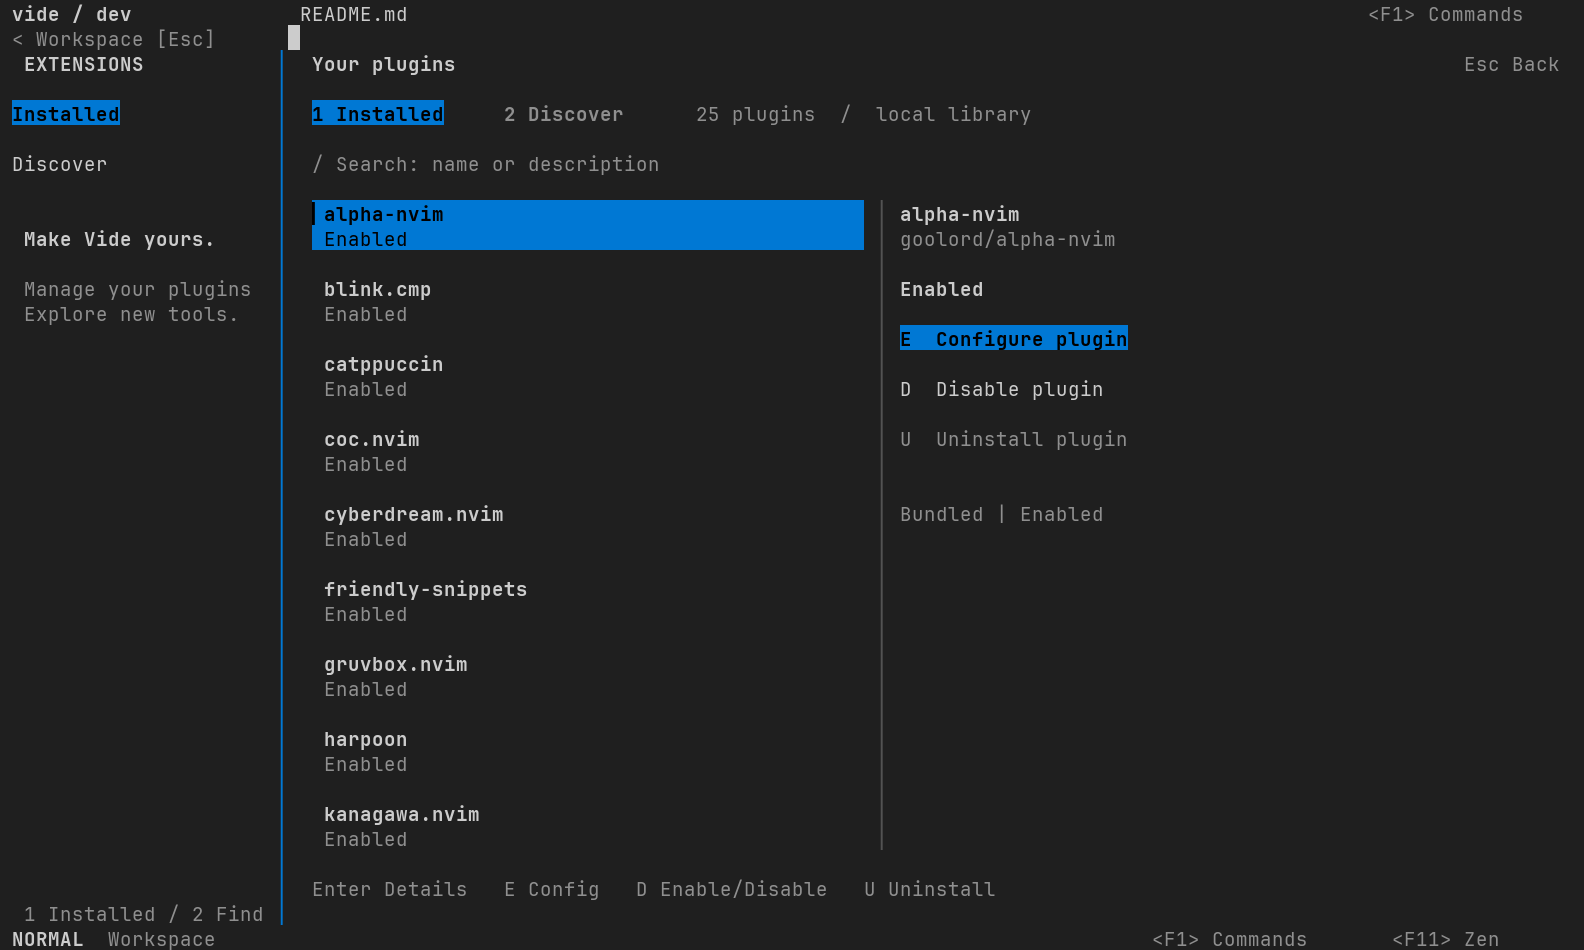
Task: Select the kanagawa.nvim plugin row
Action: coord(588,826)
